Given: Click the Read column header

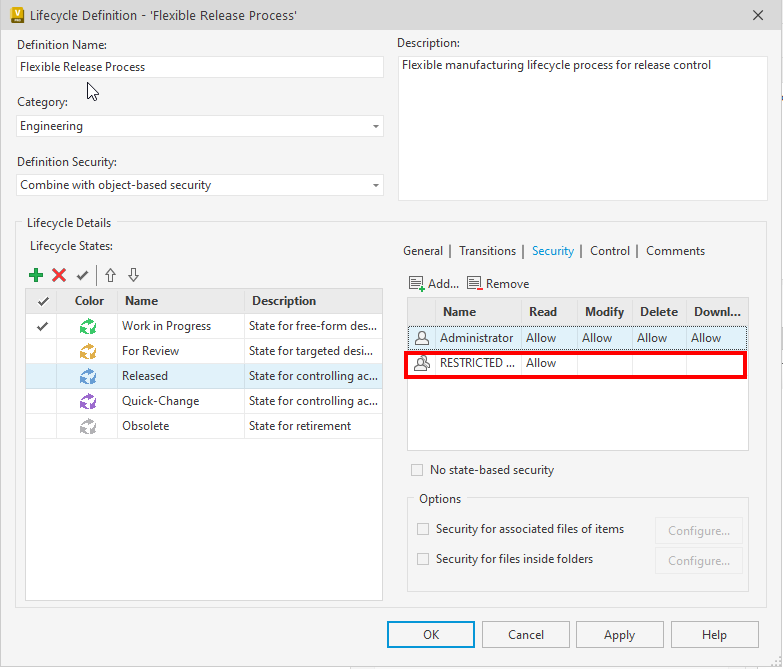Looking at the screenshot, I should tap(549, 312).
